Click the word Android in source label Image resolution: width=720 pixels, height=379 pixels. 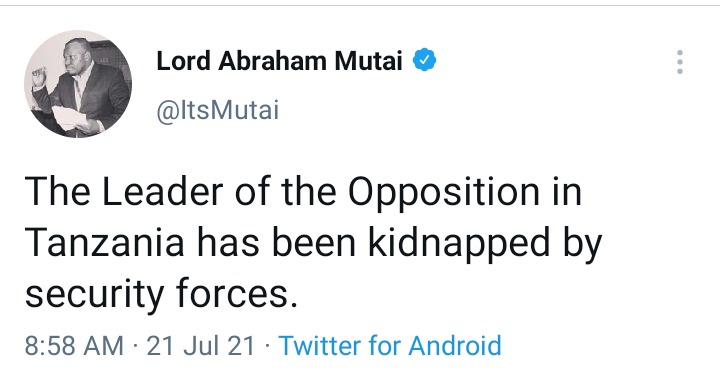(x=455, y=345)
